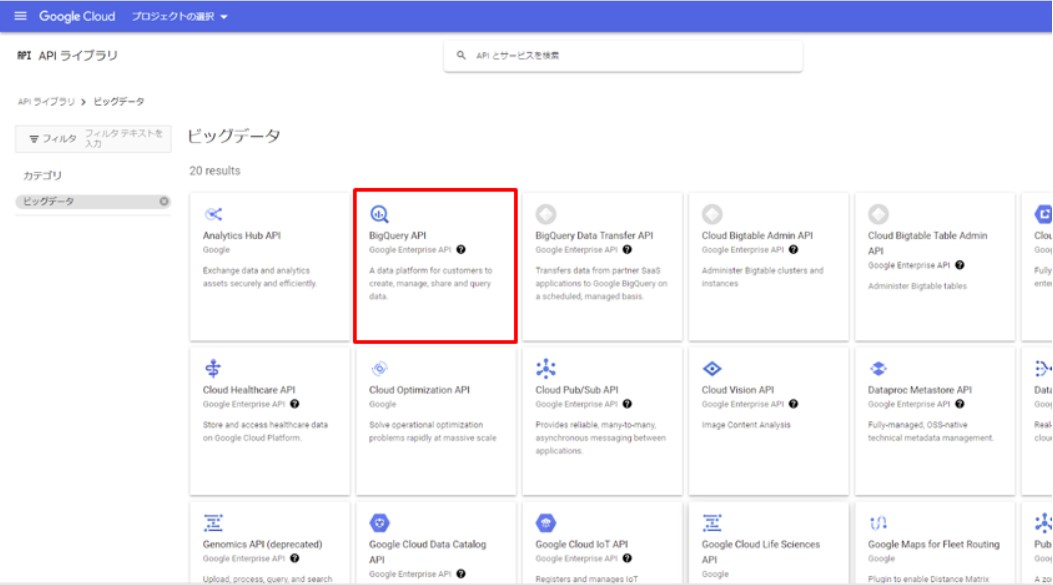This screenshot has height=585, width=1053.
Task: Open the BigQuery API card title
Action: [398, 236]
